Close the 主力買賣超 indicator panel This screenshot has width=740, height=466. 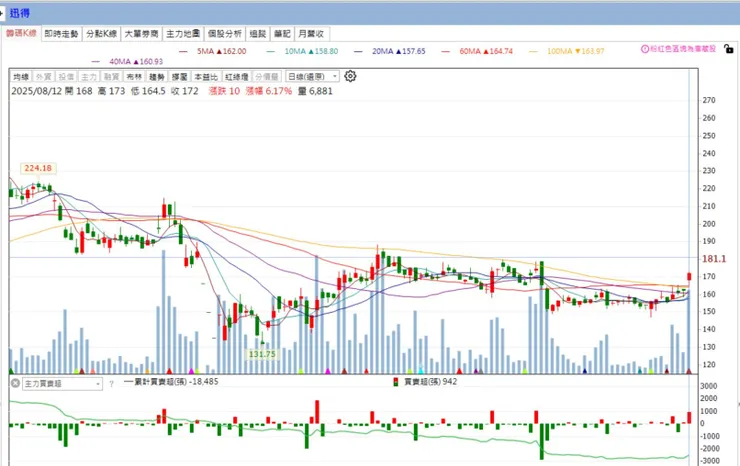click(x=15, y=383)
